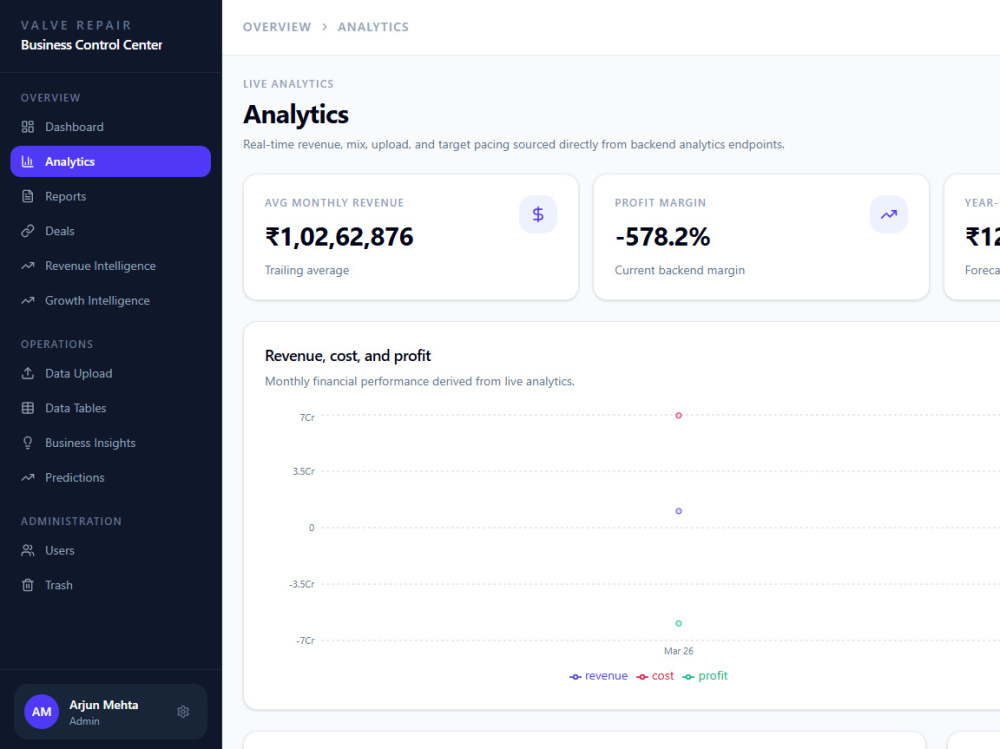The height and width of the screenshot is (749, 1000).
Task: Click the -578.2% profit margin value
Action: point(662,237)
